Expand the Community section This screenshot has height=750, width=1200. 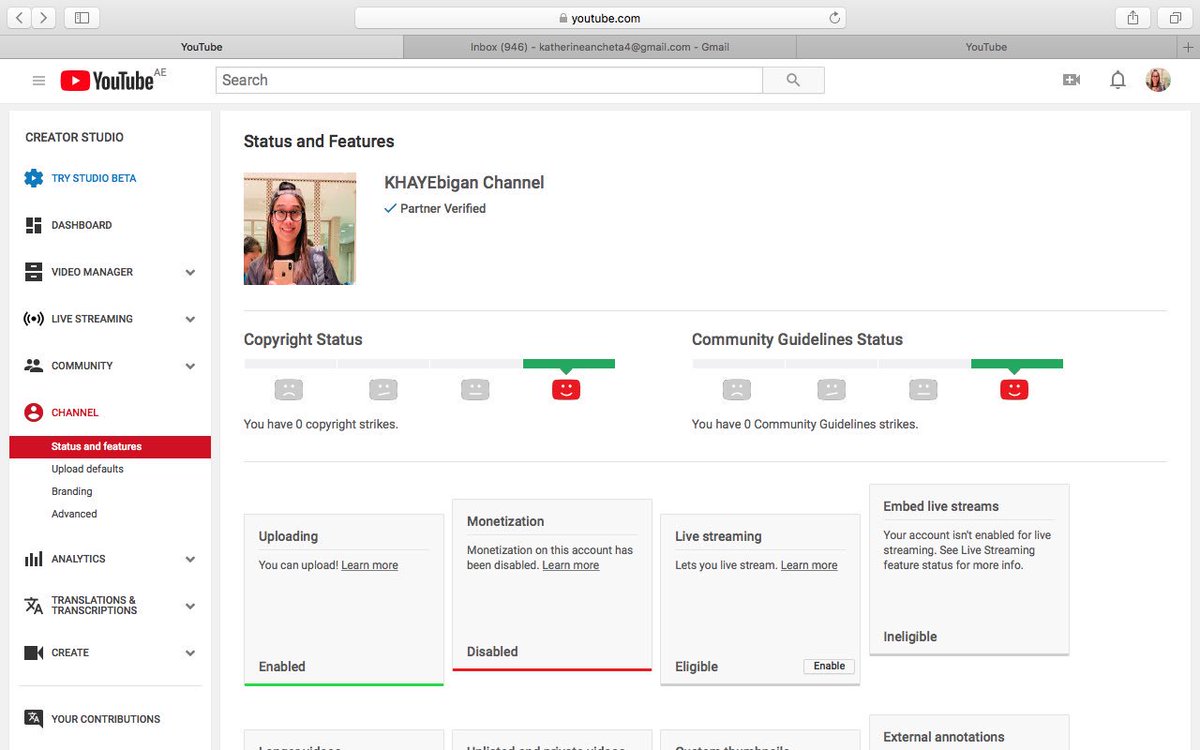[190, 366]
